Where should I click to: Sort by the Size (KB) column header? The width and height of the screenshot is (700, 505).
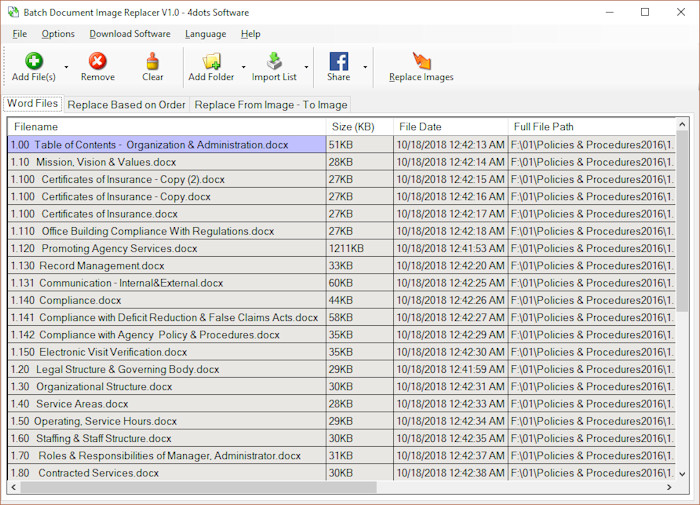(x=360, y=127)
